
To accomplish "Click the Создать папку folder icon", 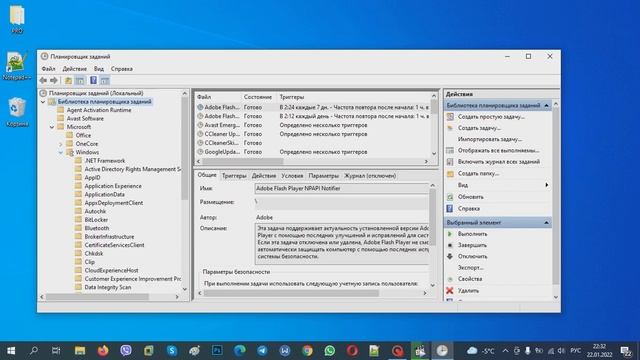I will point(450,173).
